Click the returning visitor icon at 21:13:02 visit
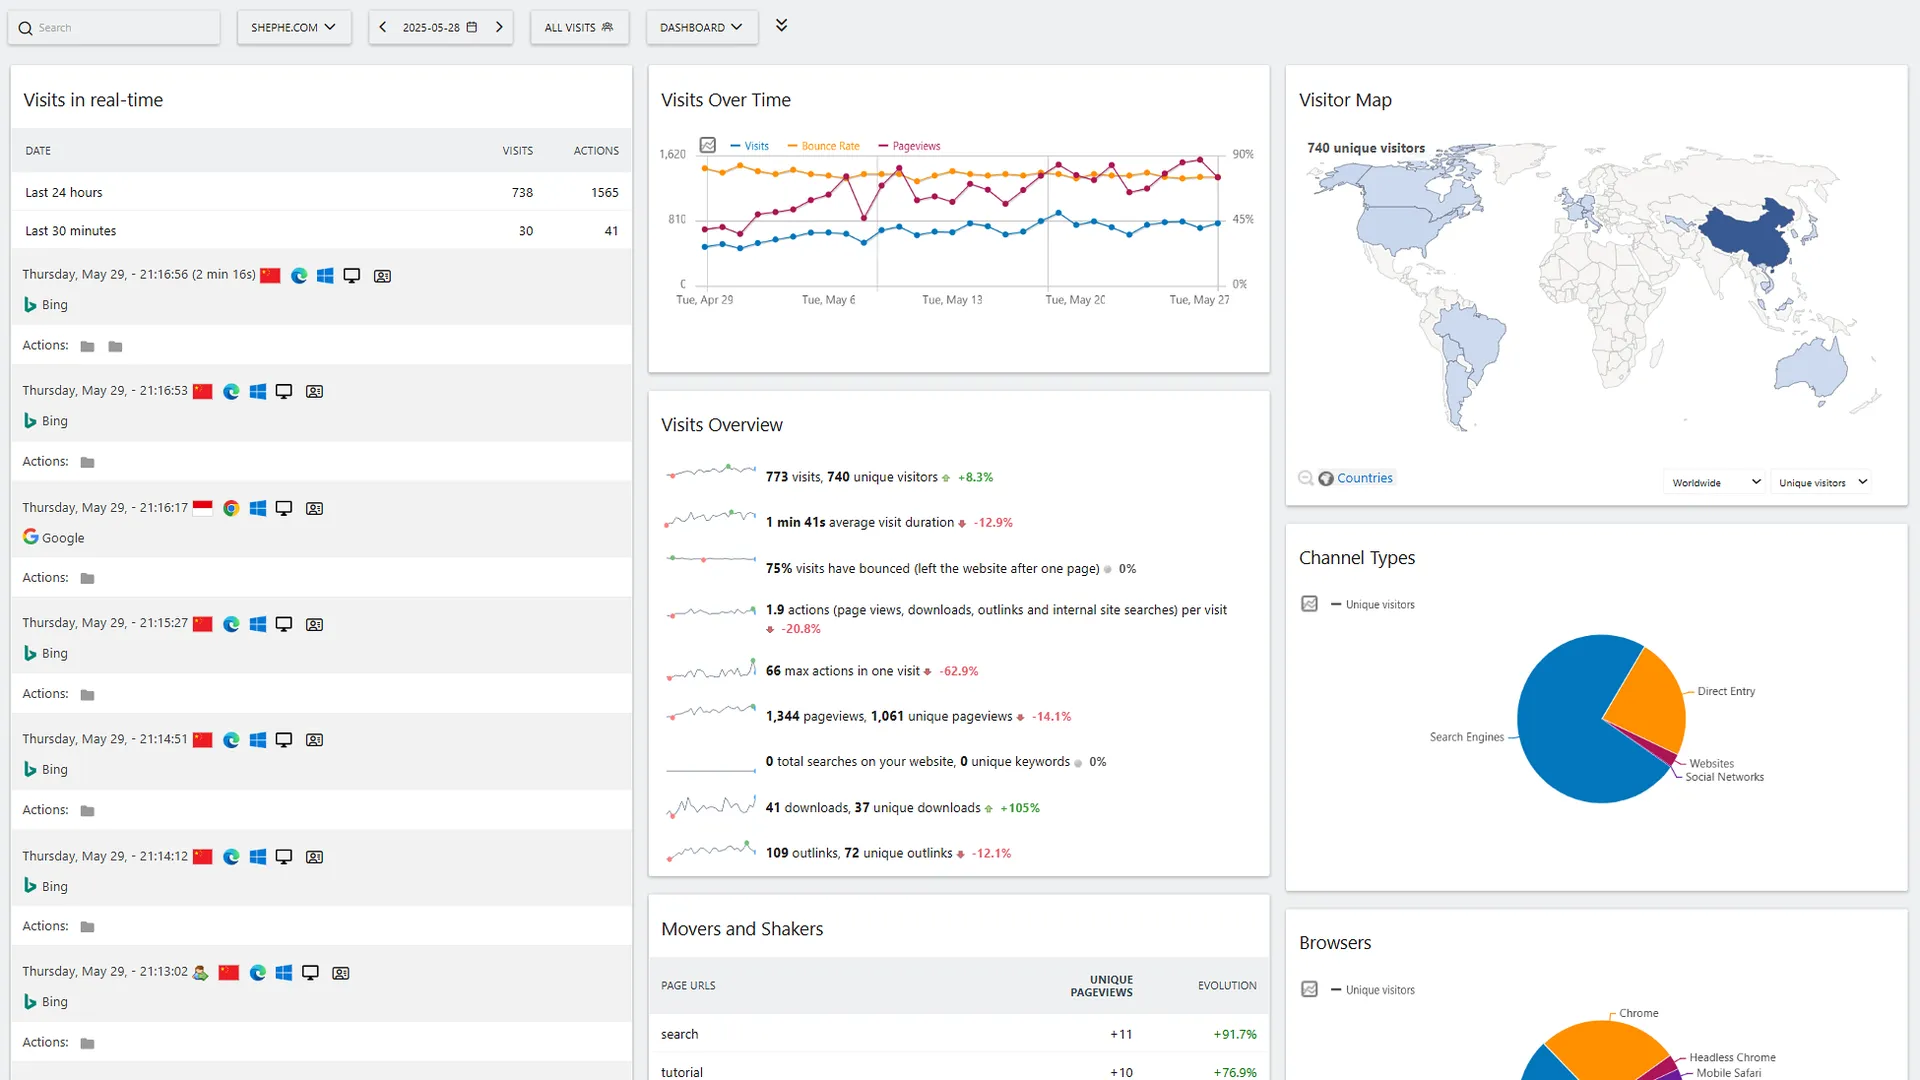This screenshot has height=1080, width=1920. click(x=201, y=973)
